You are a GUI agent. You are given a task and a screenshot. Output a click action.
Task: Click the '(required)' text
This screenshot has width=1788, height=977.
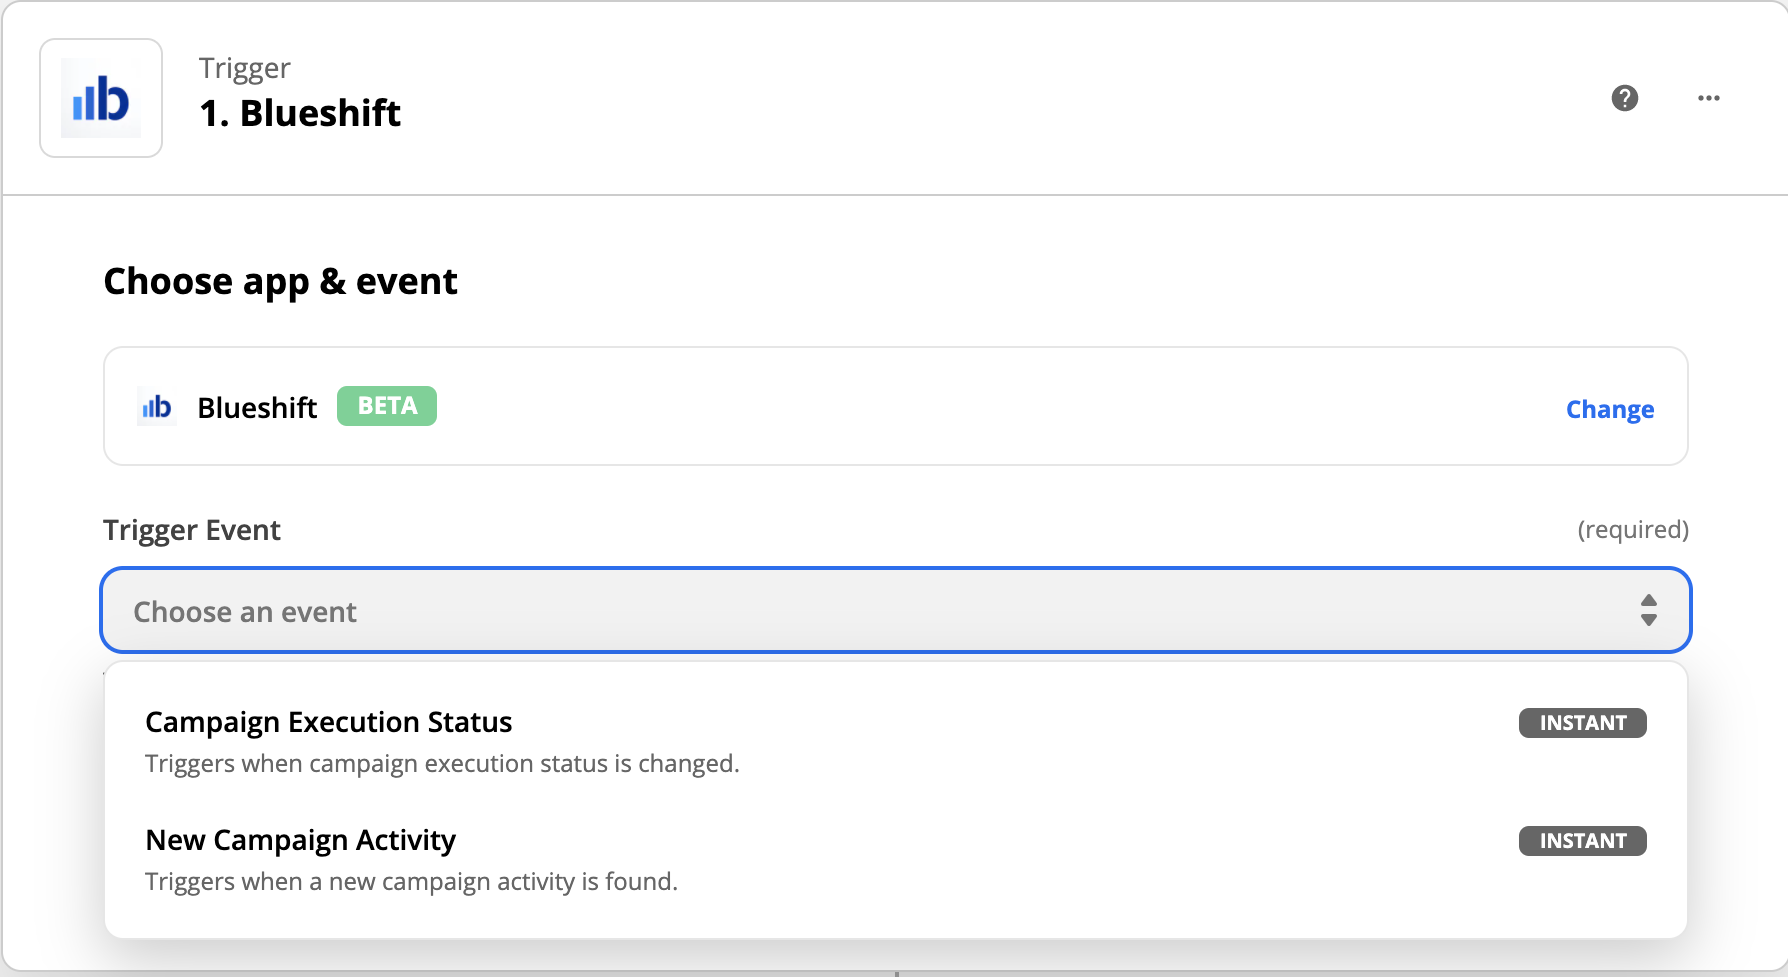click(1633, 529)
